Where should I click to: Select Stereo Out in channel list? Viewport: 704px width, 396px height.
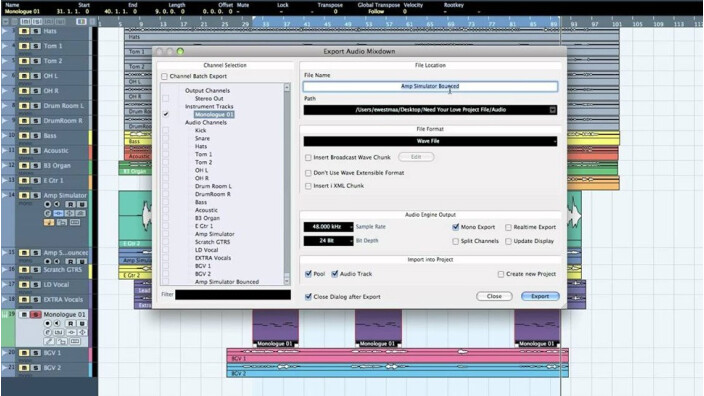[209, 98]
